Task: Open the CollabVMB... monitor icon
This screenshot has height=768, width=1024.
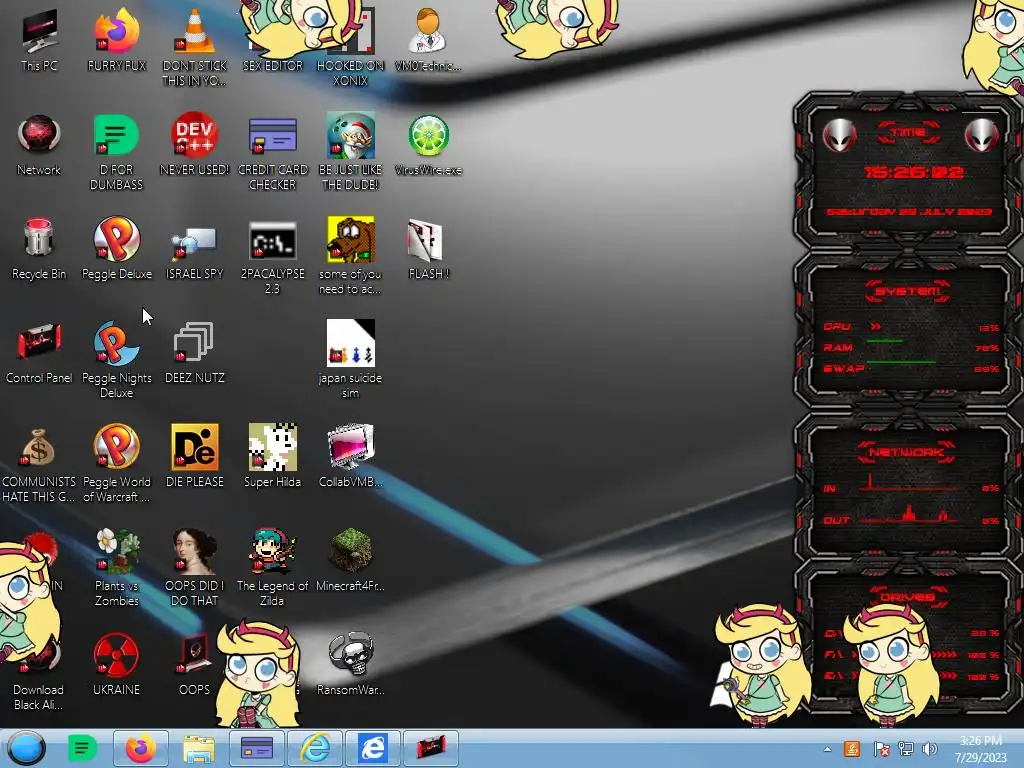Action: 350,457
